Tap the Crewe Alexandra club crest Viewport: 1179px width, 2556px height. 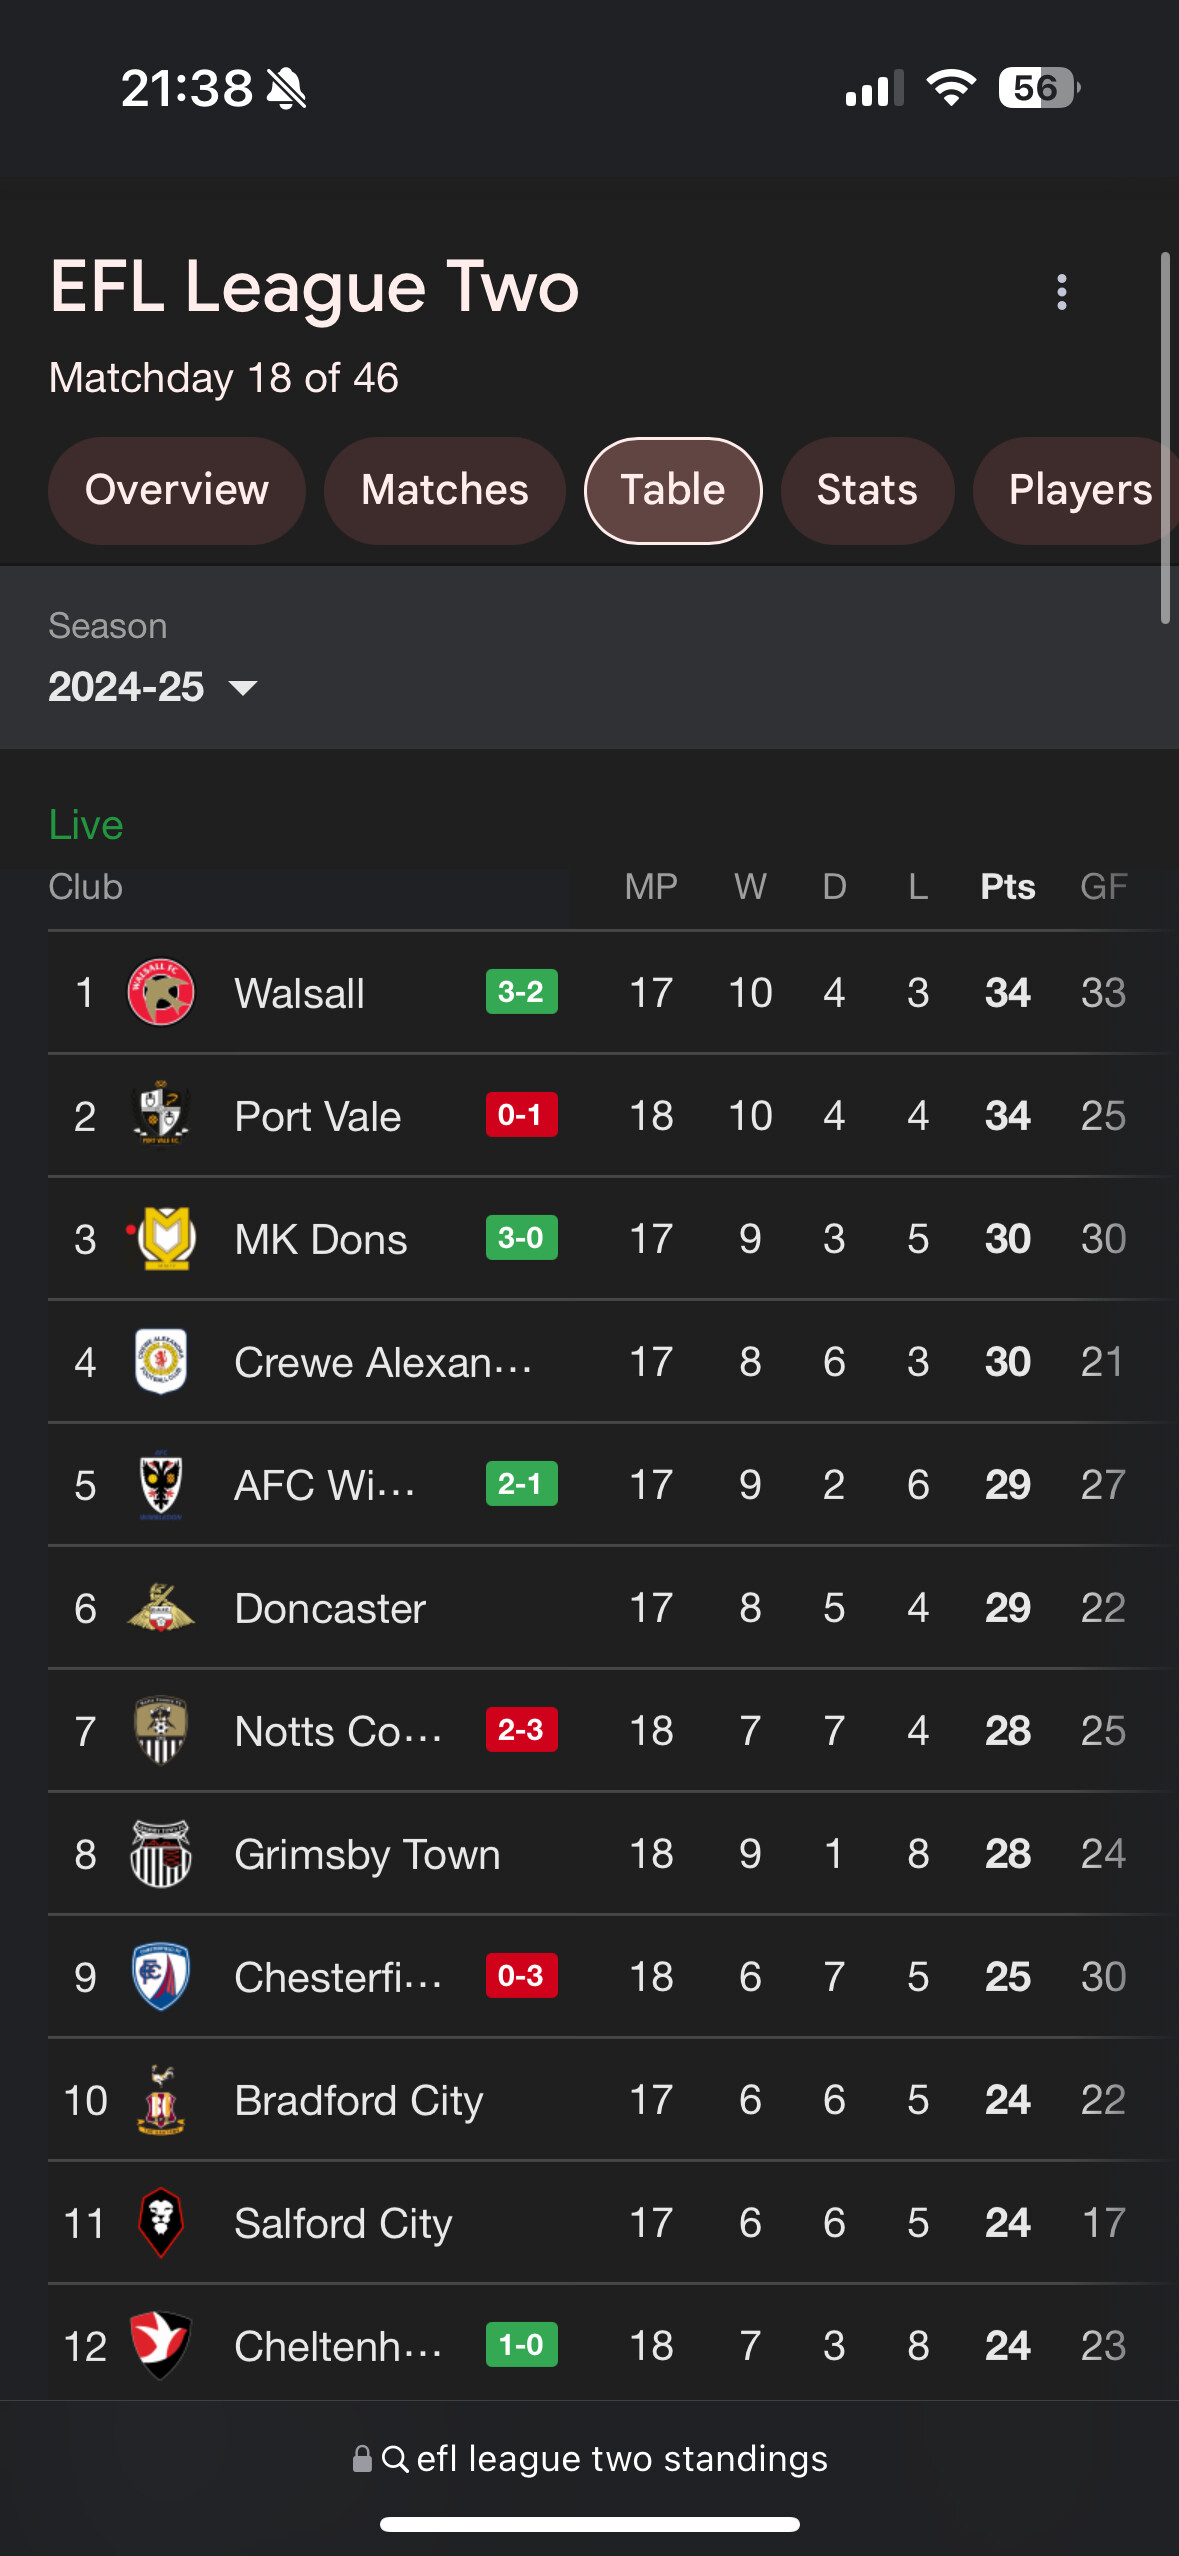(x=161, y=1361)
